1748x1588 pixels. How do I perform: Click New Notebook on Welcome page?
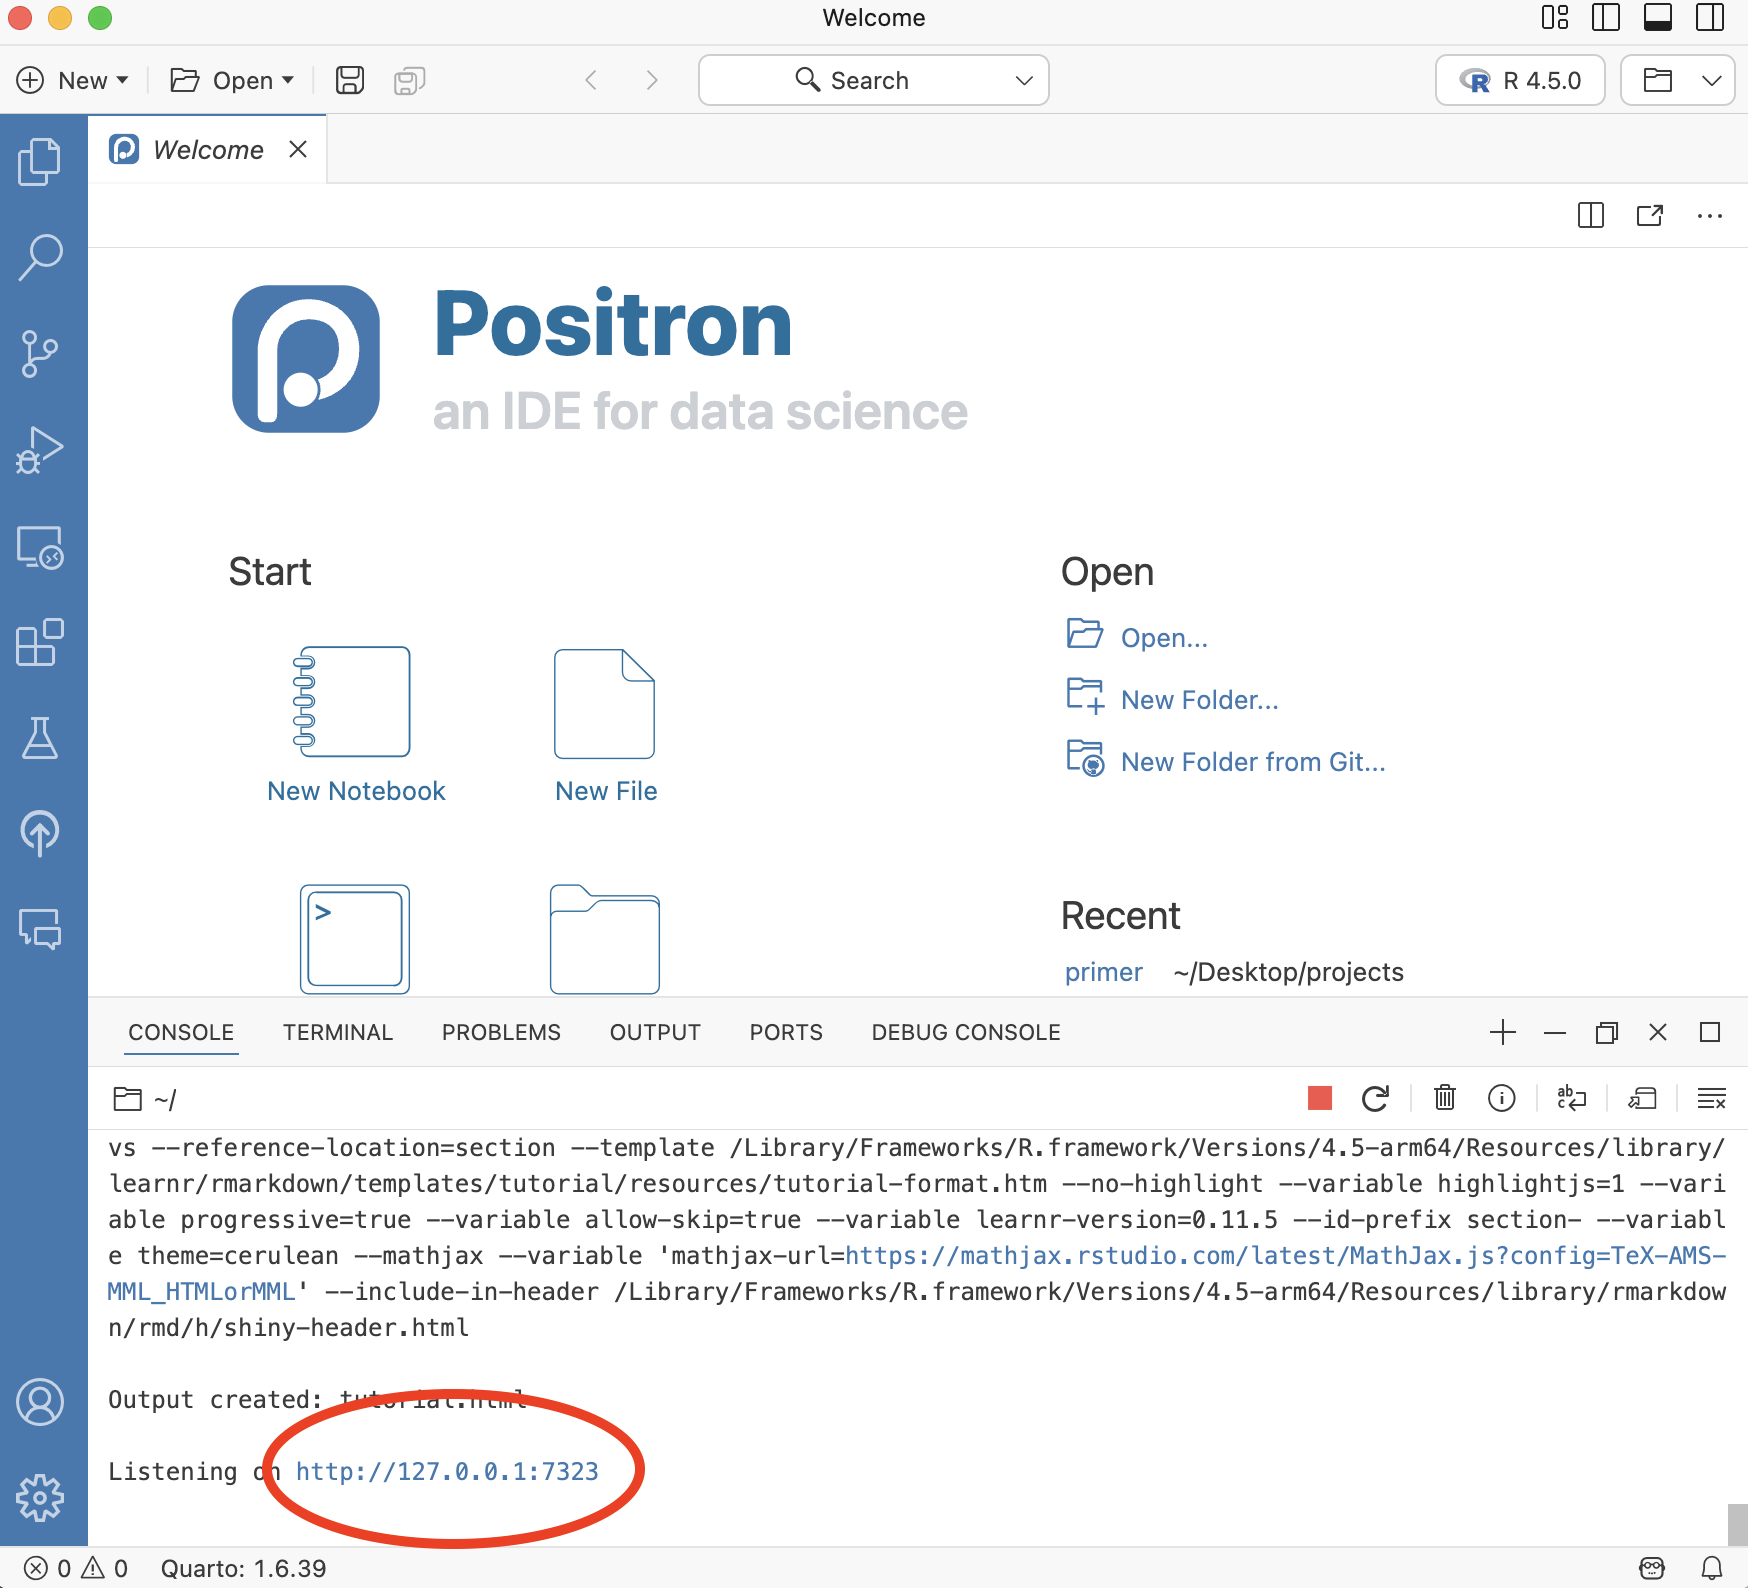pyautogui.click(x=356, y=724)
